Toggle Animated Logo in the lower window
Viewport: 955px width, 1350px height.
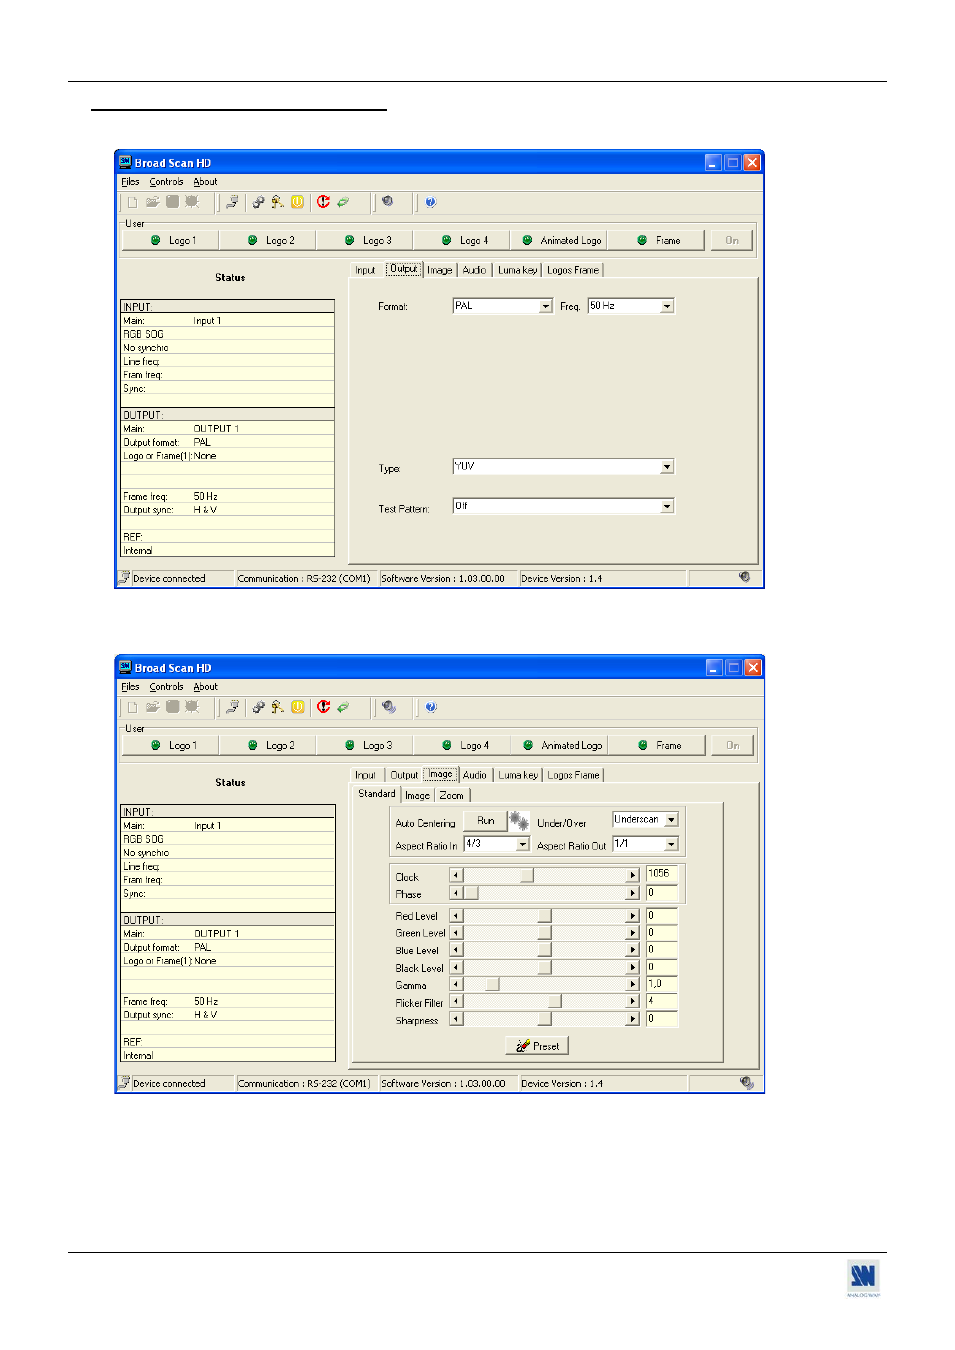coord(561,746)
